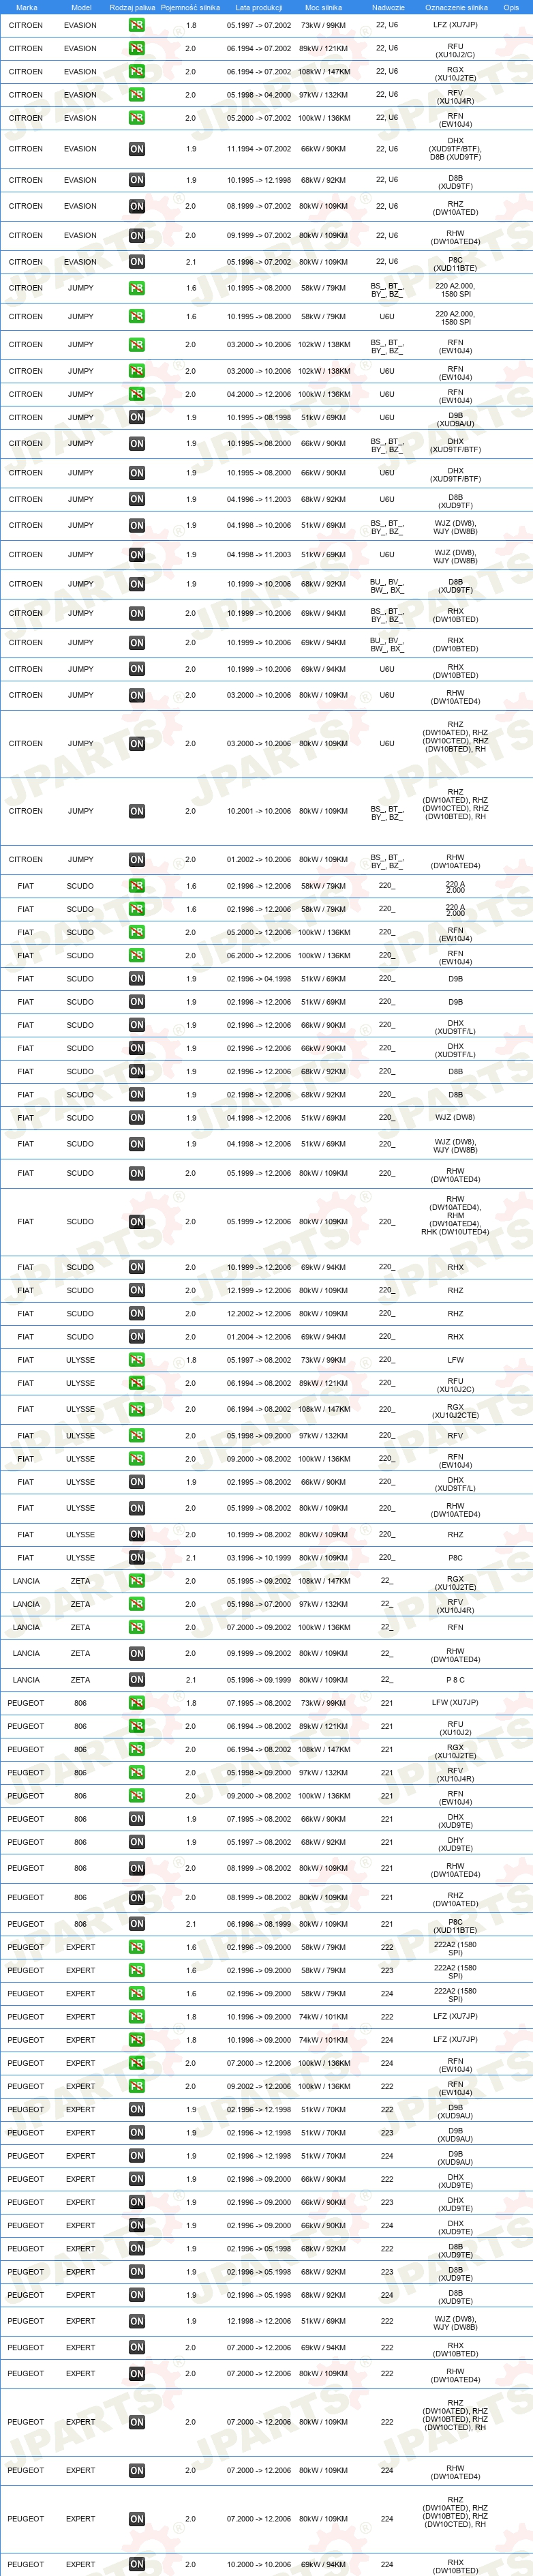Select PB fuel icon in Fiat Ulysse 1.8 row
The image size is (533, 2576).
click(x=137, y=1360)
